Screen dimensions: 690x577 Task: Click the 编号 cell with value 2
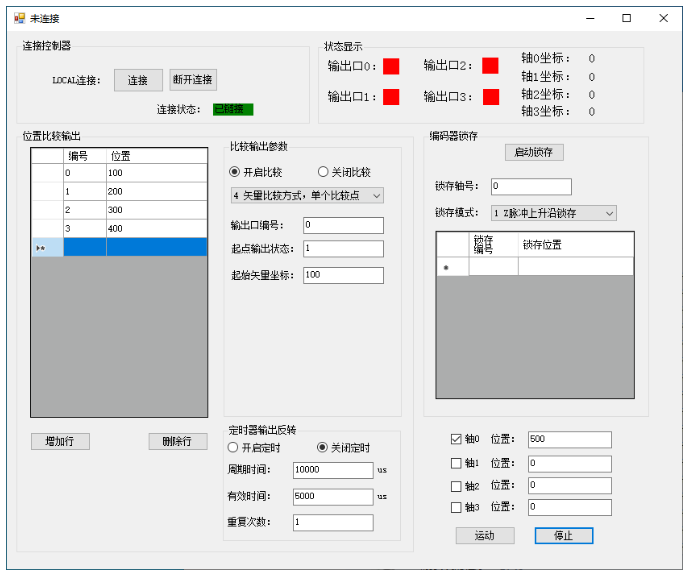point(84,210)
